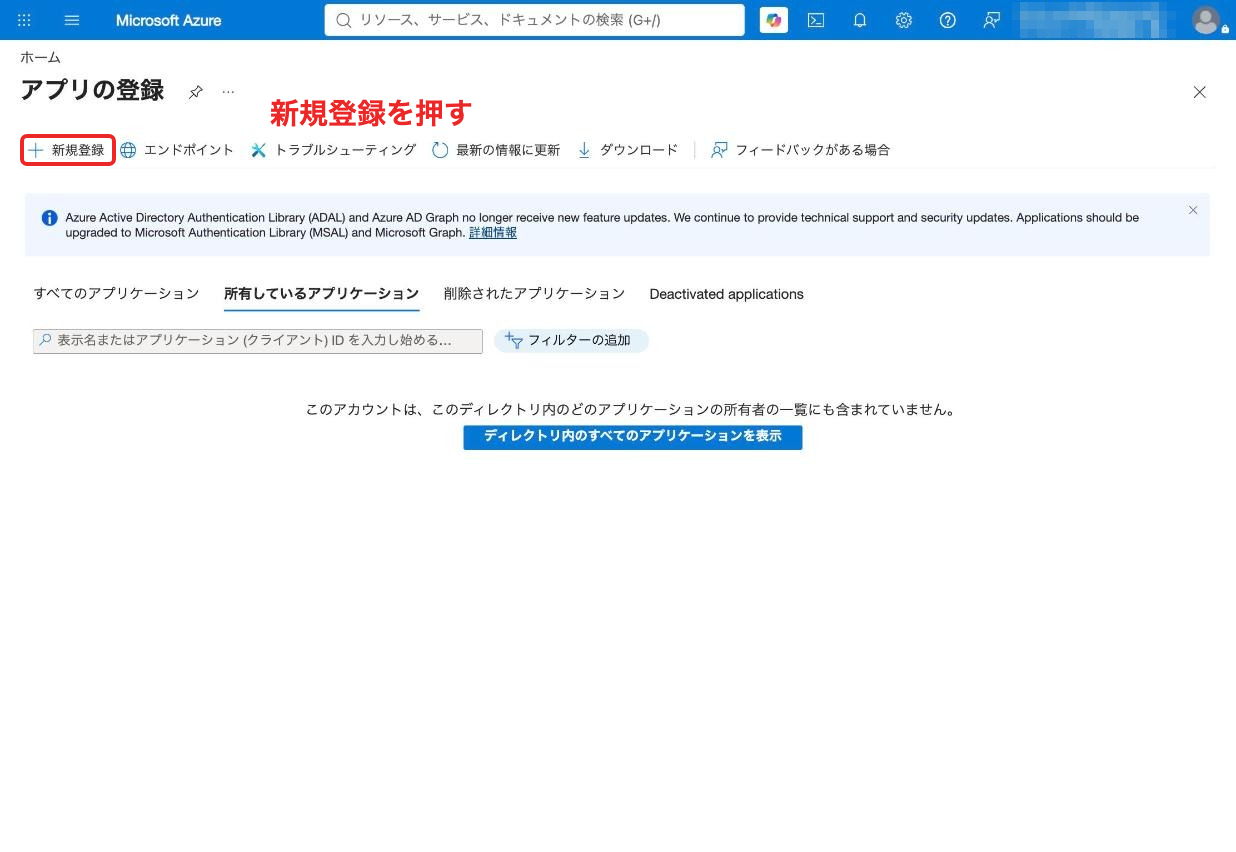Click フィードバックがある場合 toolbar item
This screenshot has height=852, width=1236.
[800, 150]
